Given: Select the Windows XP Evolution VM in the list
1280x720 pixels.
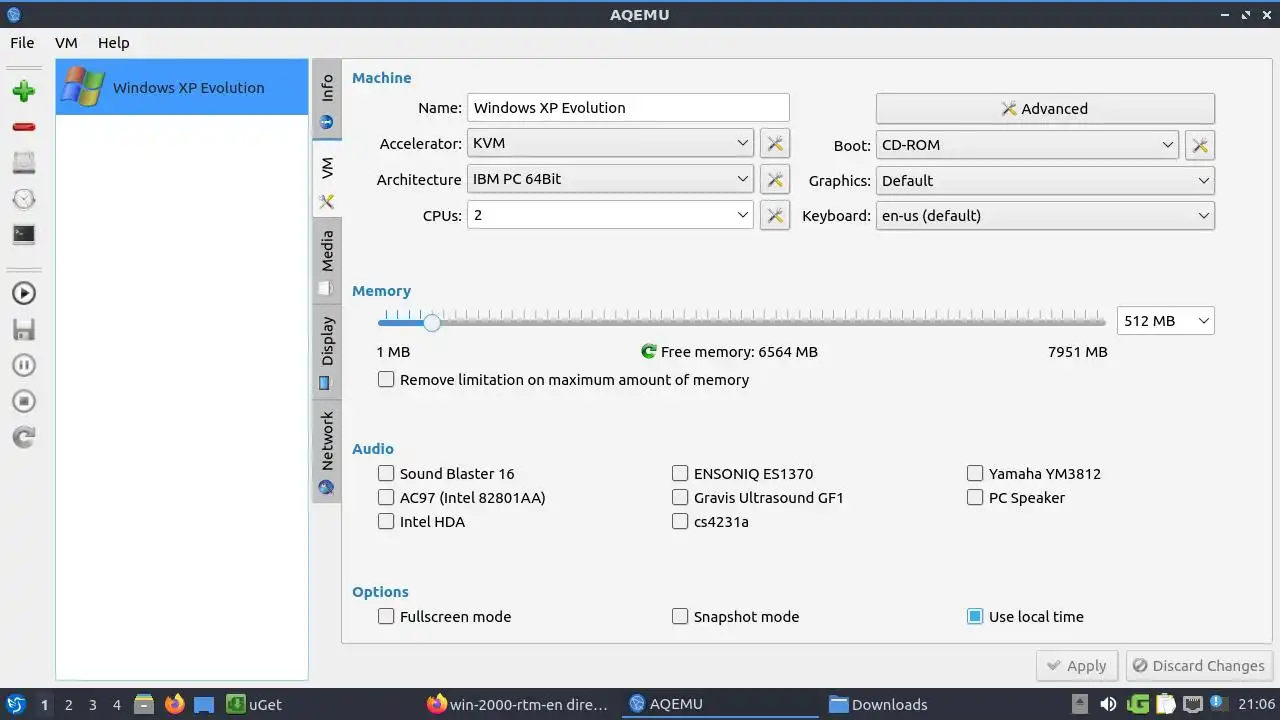Looking at the screenshot, I should [182, 87].
